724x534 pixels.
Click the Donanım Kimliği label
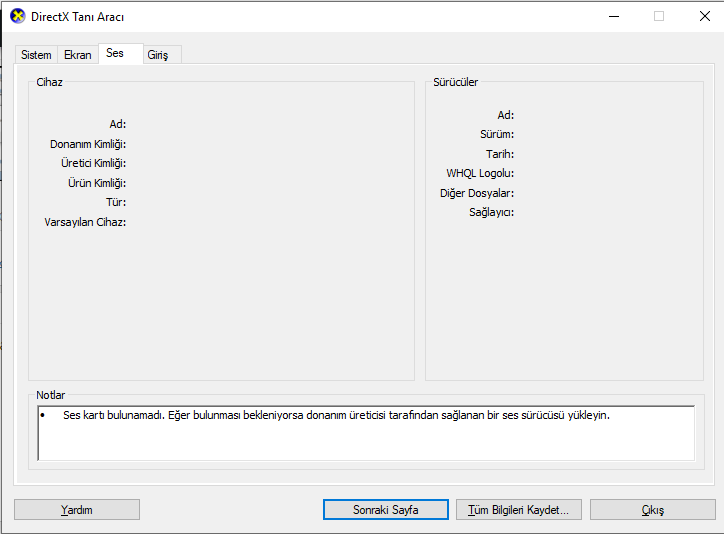[x=88, y=144]
